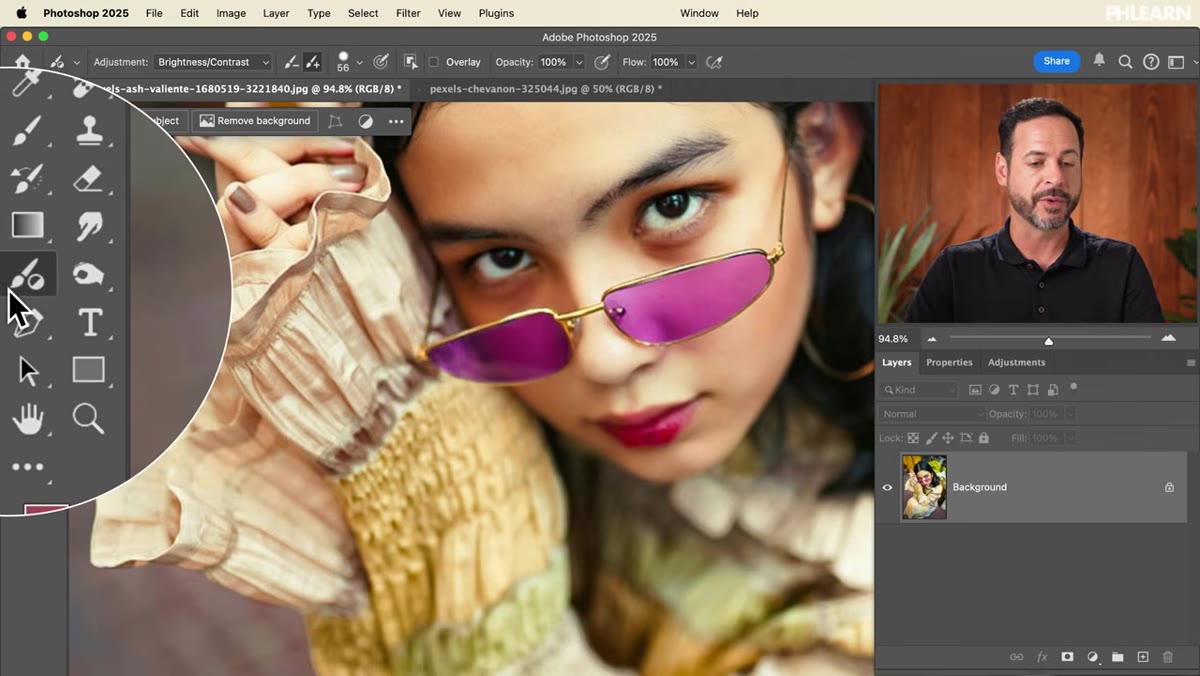
Task: Expand the brush preset picker arrow
Action: pos(359,63)
